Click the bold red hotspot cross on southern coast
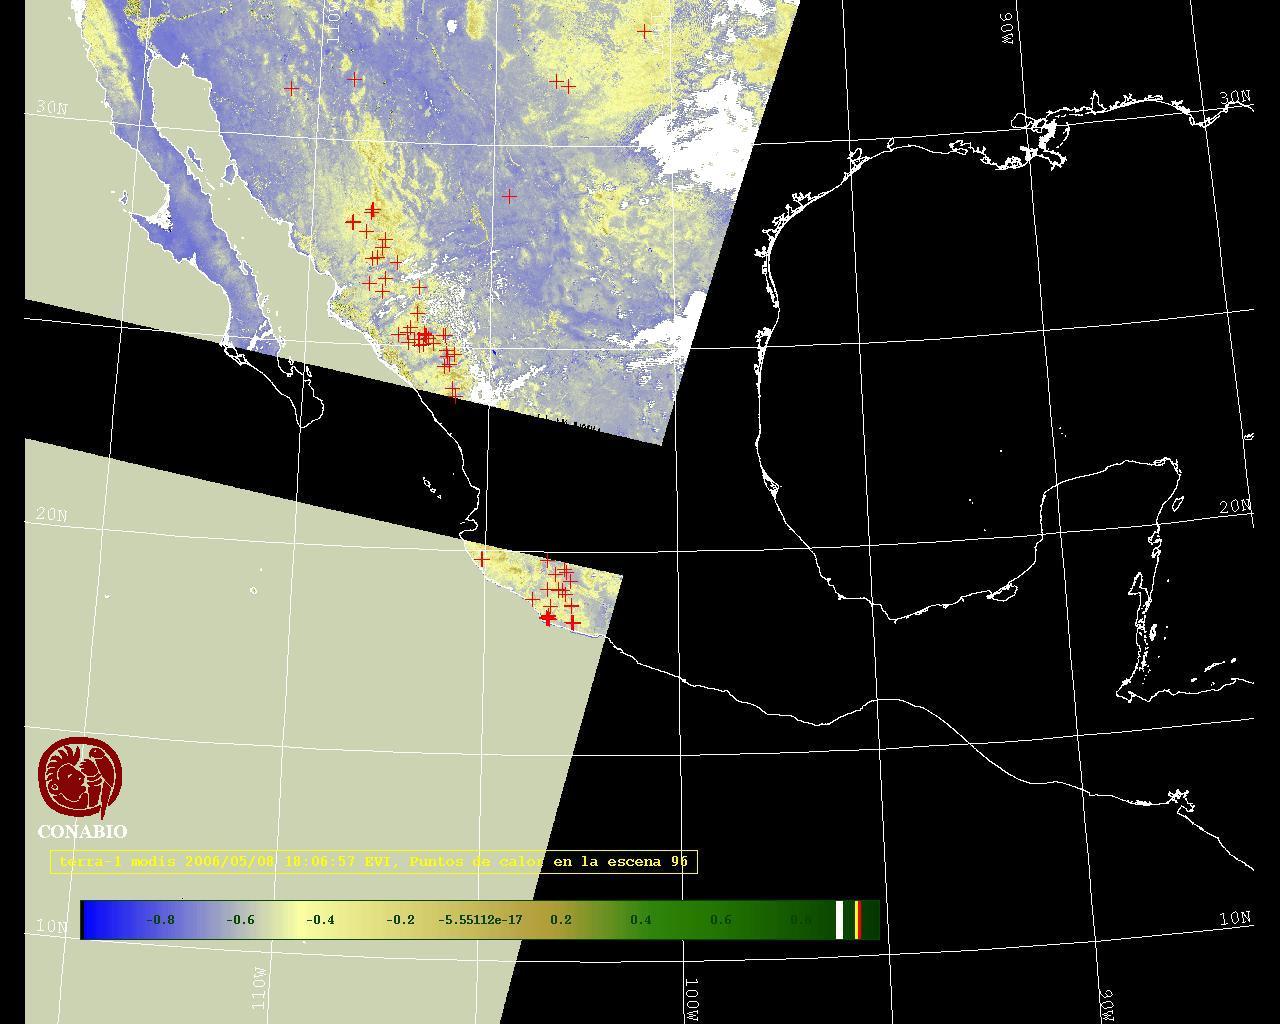 548,618
